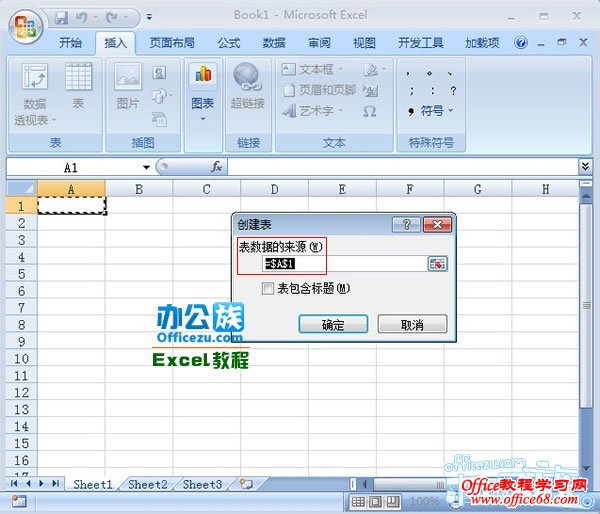Viewport: 600px width, 514px height.
Task: Click the Hyperlink (超链接) icon
Action: [x=248, y=86]
